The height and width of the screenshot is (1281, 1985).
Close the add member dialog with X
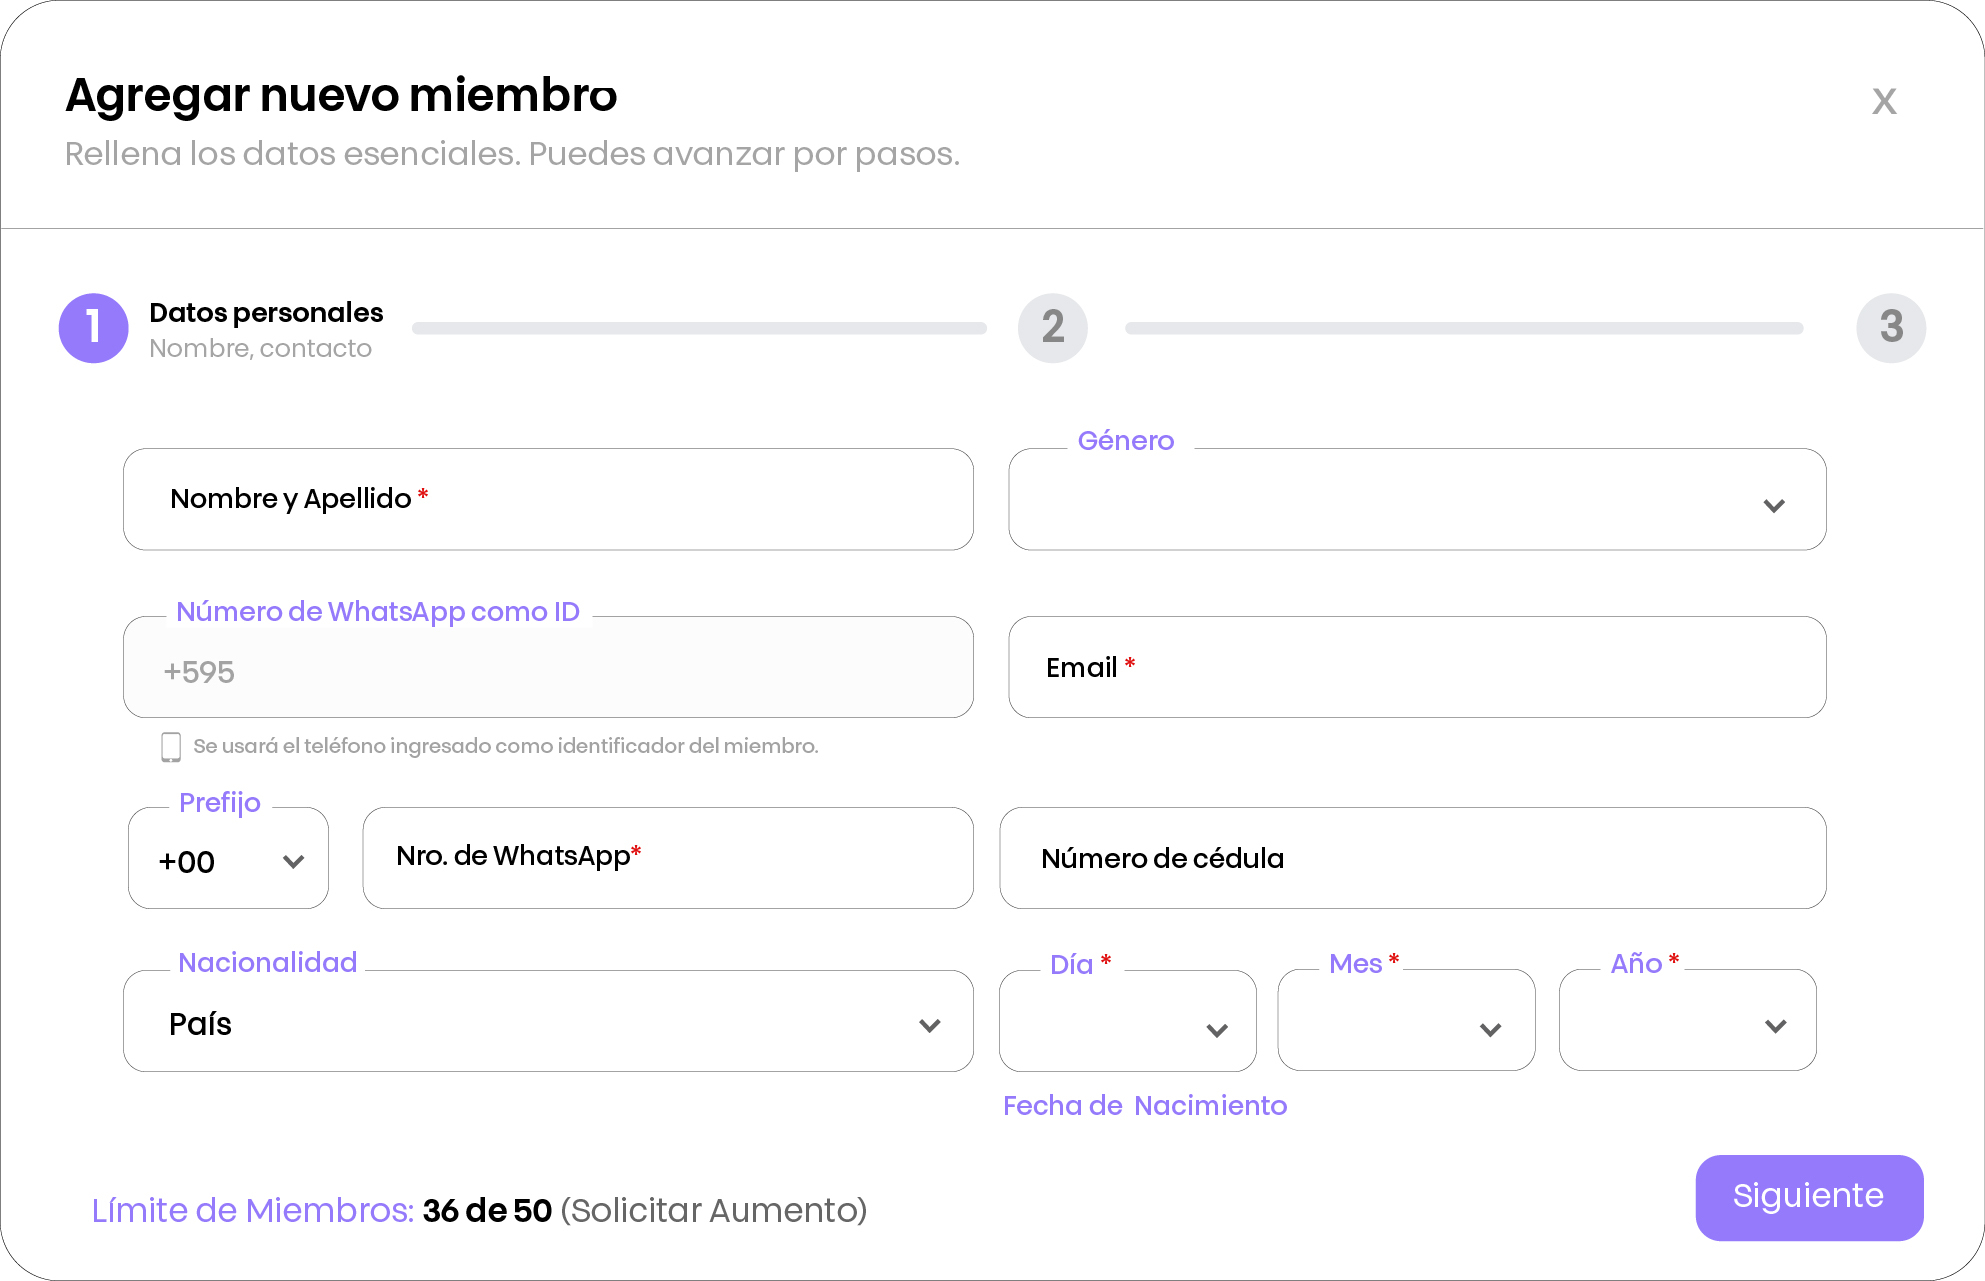click(1884, 101)
